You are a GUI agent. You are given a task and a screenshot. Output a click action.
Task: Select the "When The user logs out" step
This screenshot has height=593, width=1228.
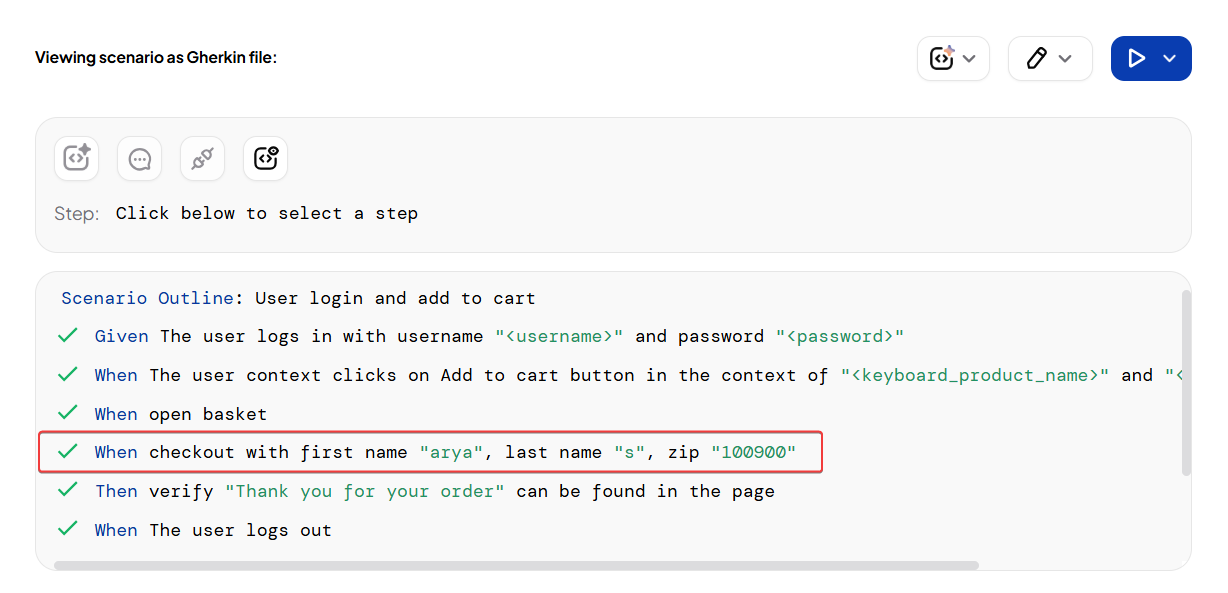coord(213,530)
